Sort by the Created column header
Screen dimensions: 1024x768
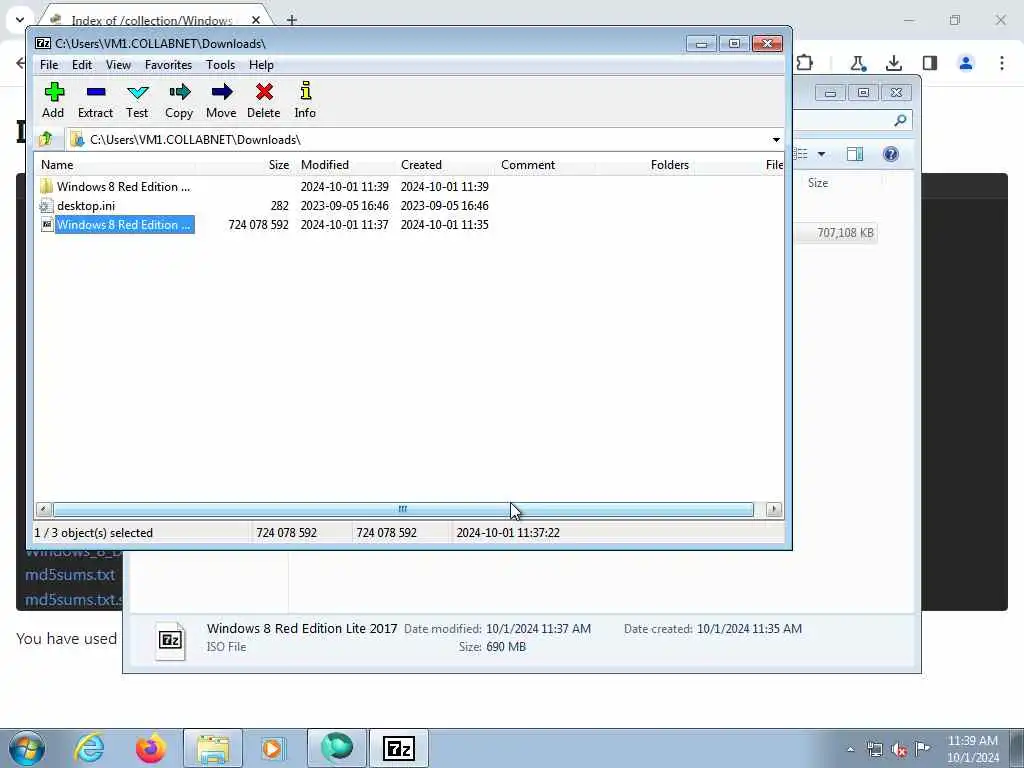pyautogui.click(x=445, y=165)
